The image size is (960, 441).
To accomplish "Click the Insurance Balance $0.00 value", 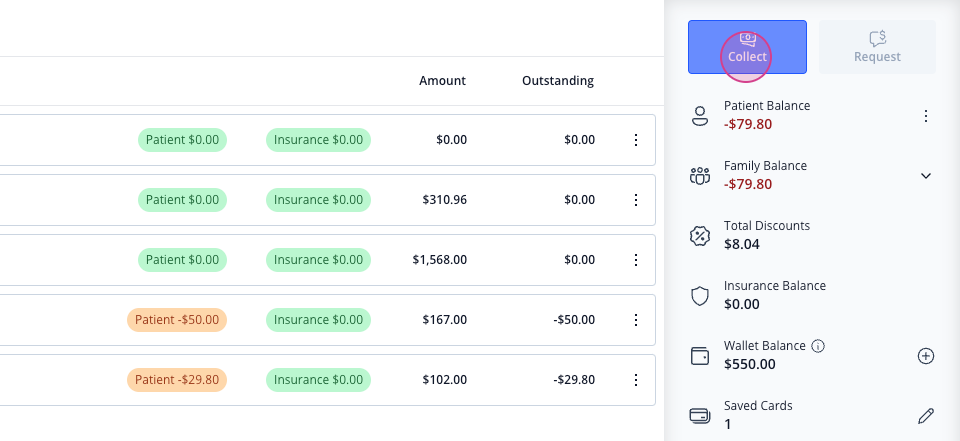I will click(x=741, y=304).
